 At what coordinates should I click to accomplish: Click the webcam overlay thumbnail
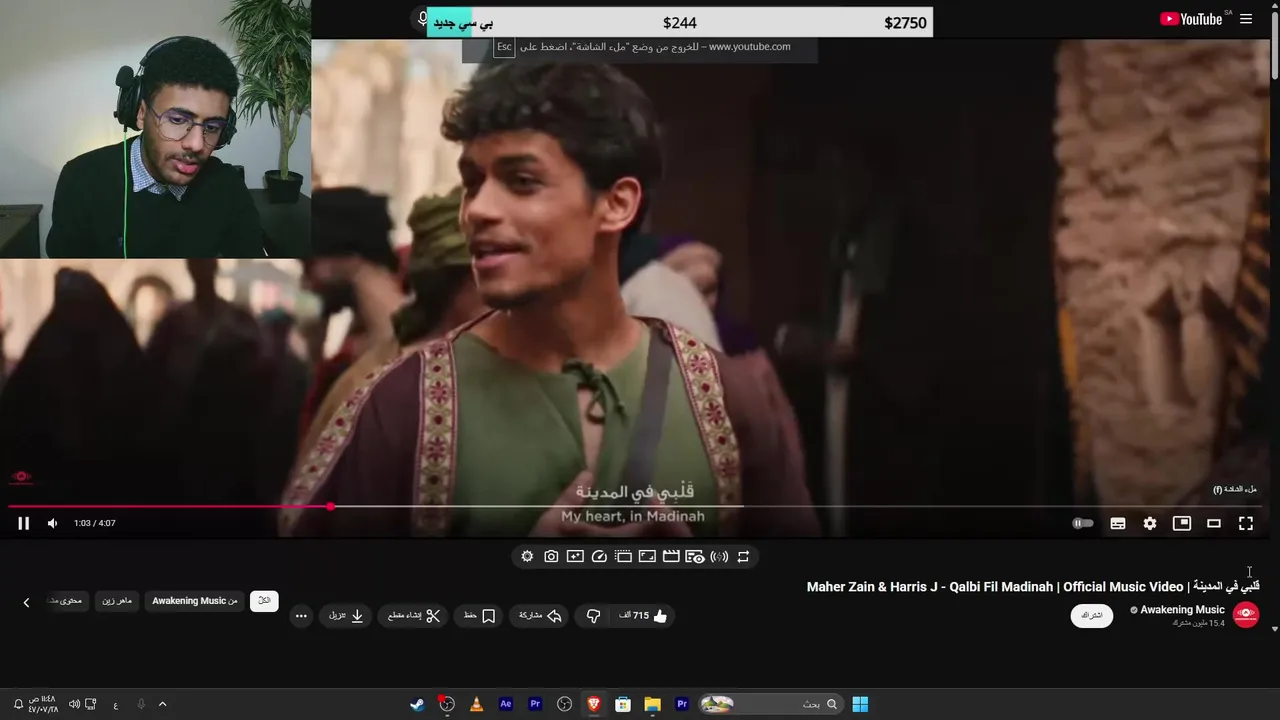155,129
